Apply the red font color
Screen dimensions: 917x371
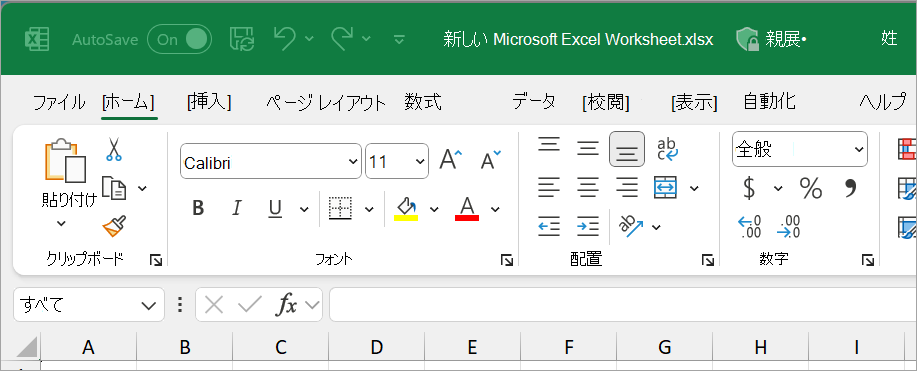467,208
